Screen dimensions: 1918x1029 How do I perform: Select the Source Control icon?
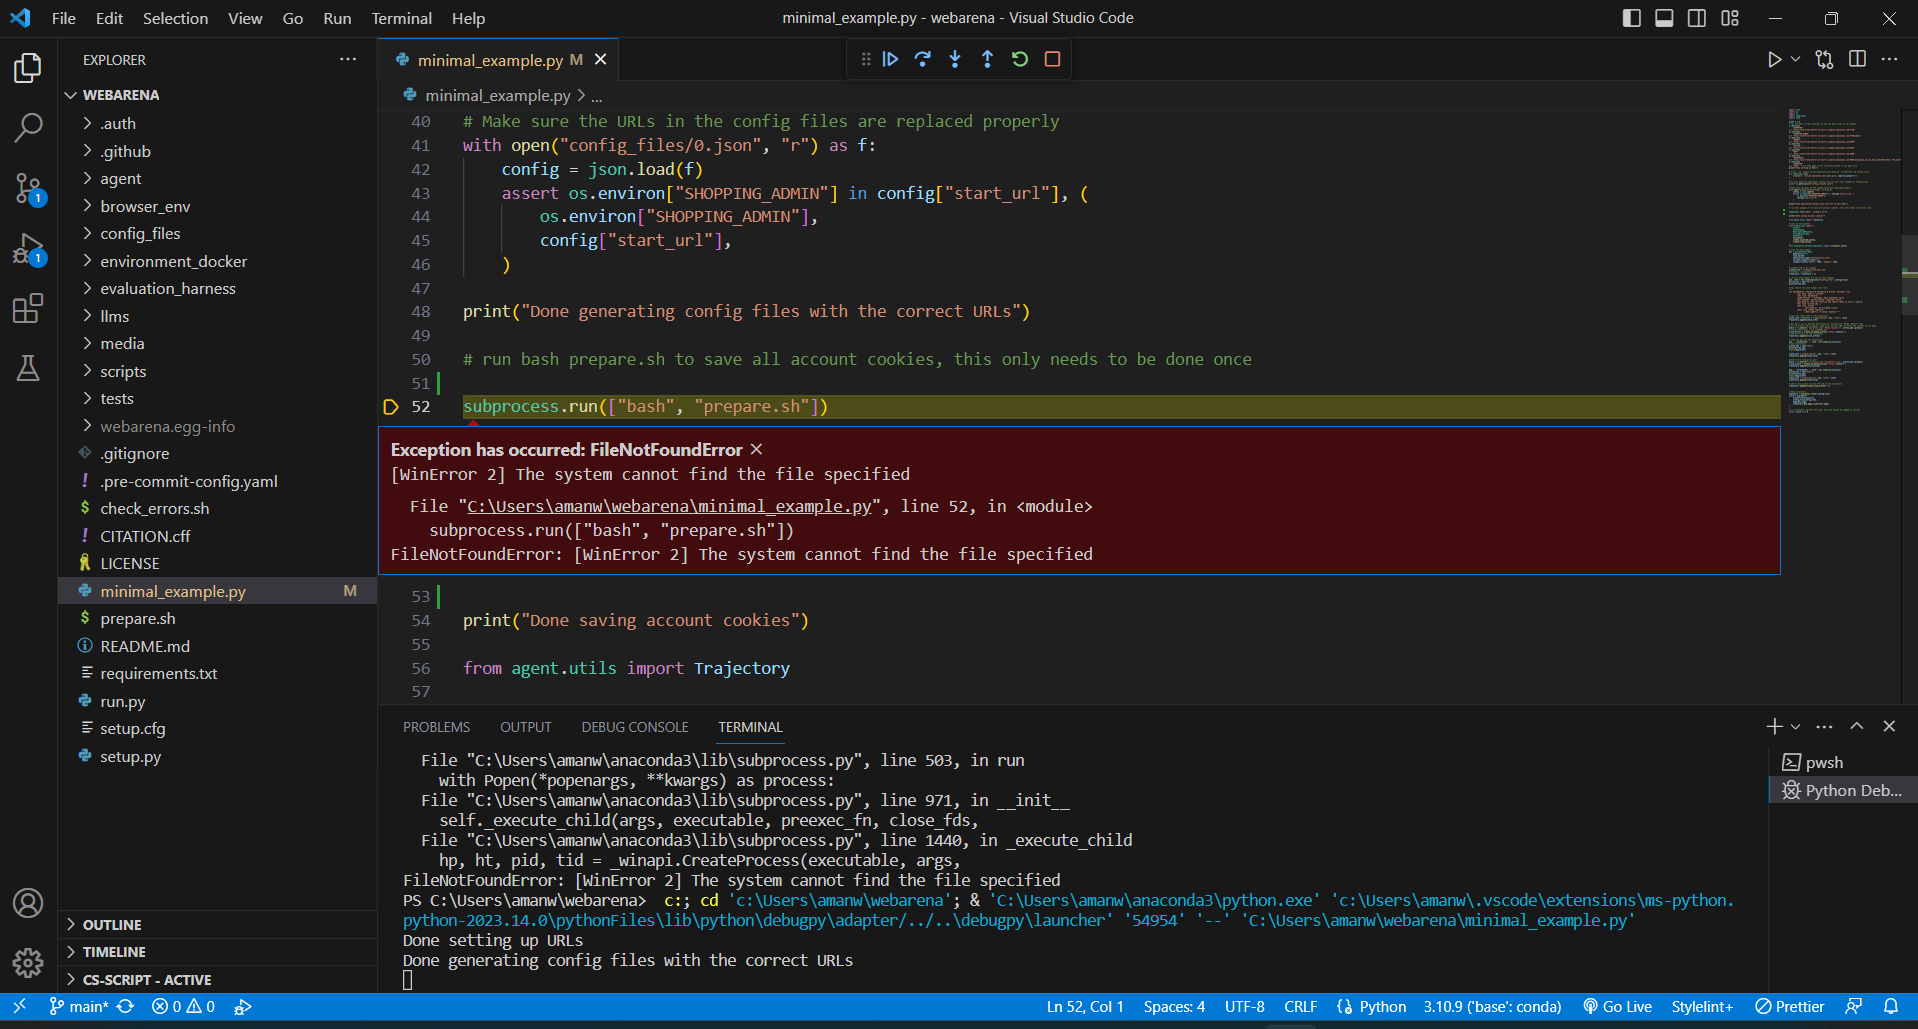[28, 188]
